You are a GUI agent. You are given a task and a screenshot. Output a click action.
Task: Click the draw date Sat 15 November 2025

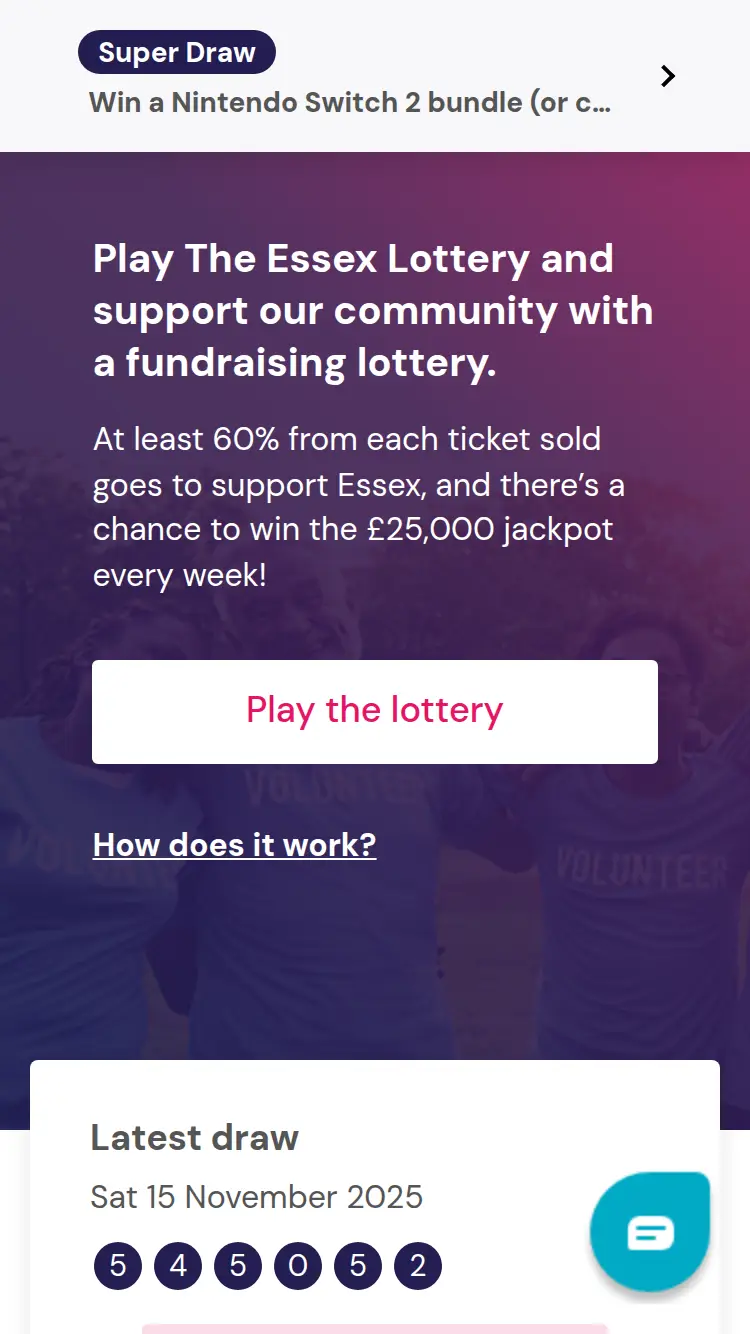click(x=257, y=1197)
